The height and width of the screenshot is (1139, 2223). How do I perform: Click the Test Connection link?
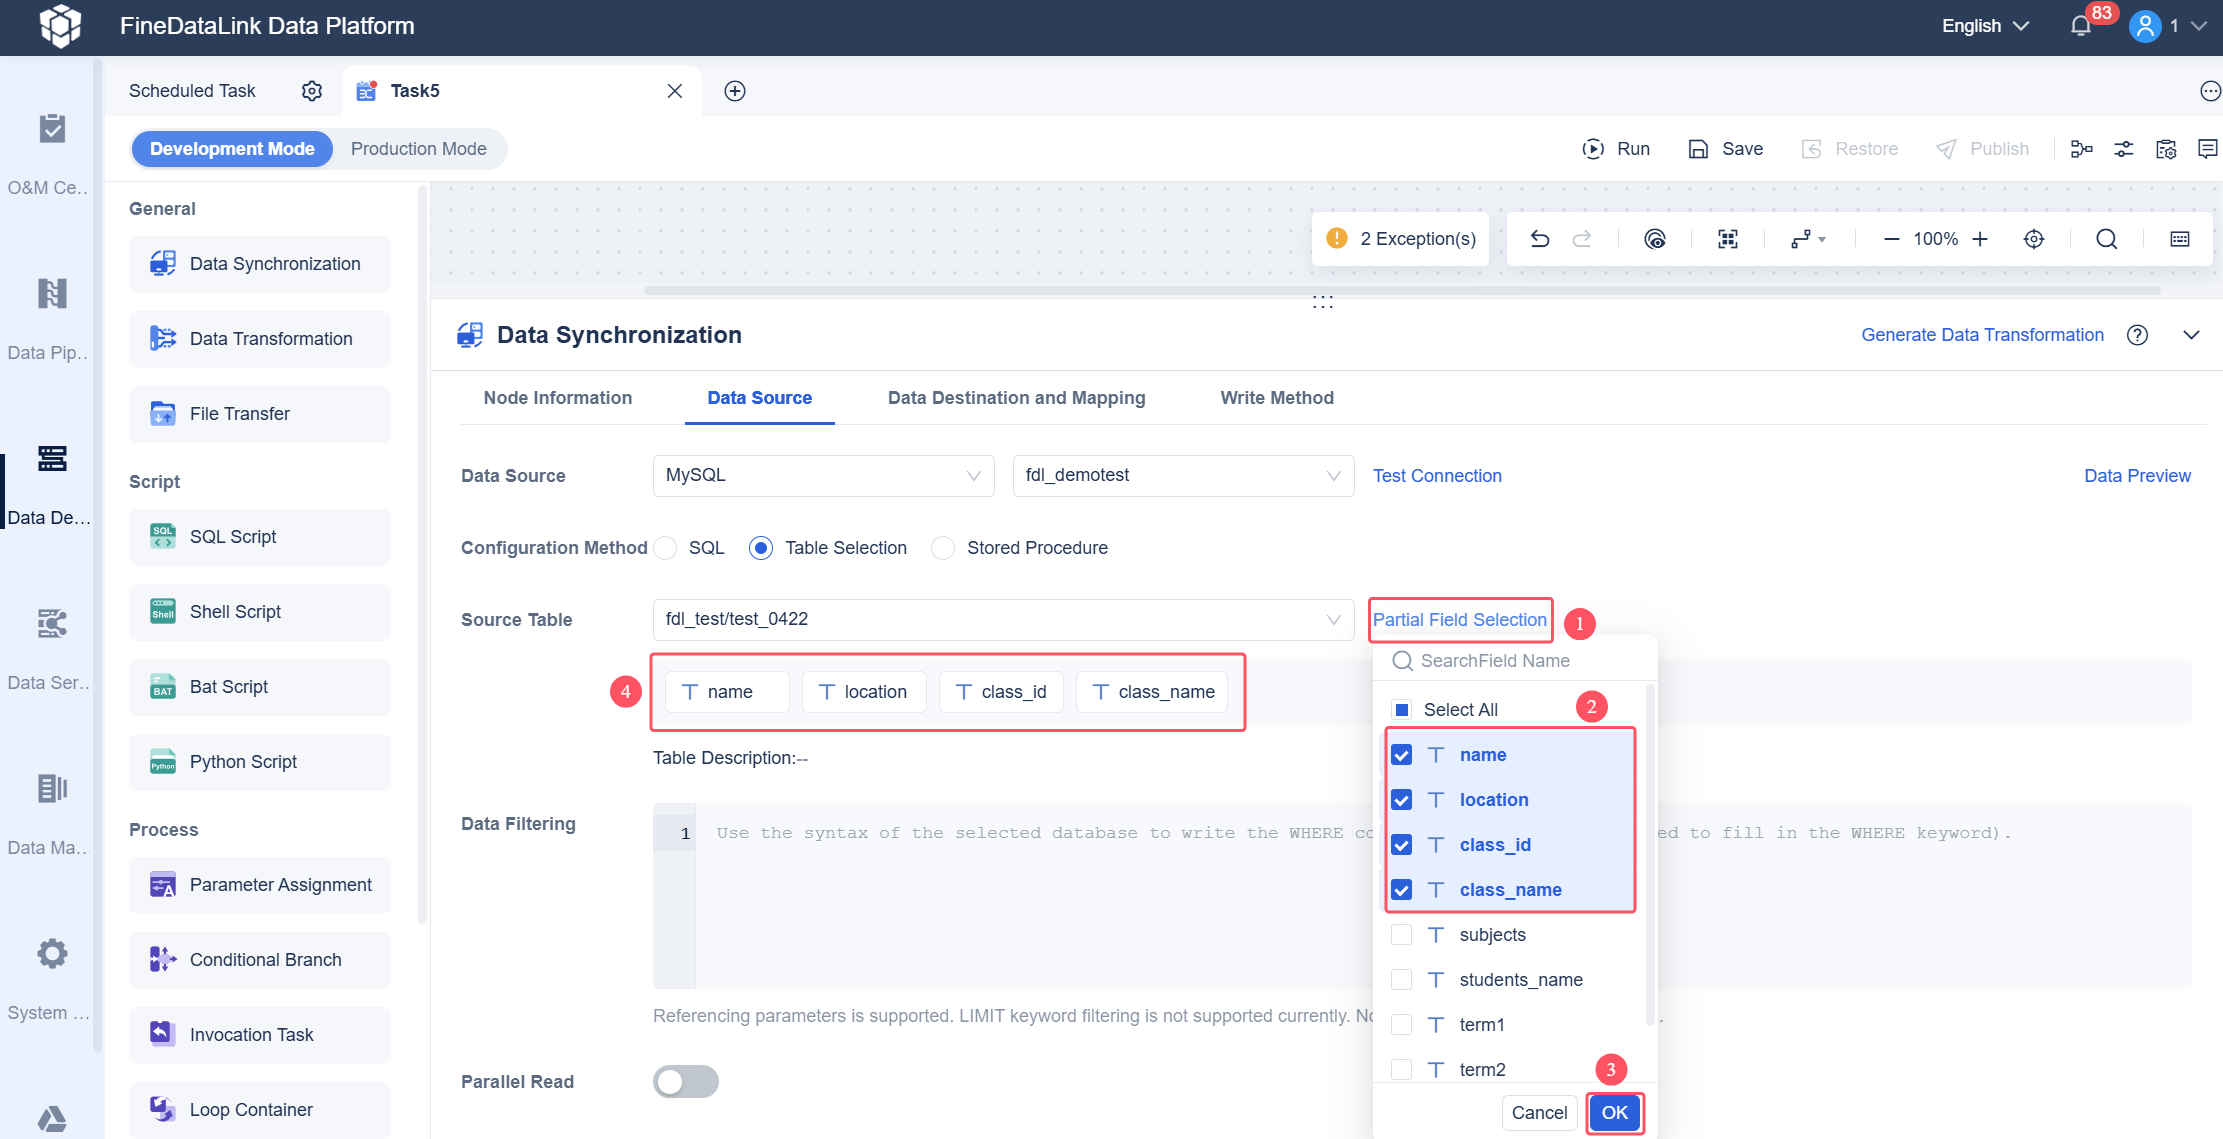(x=1437, y=476)
